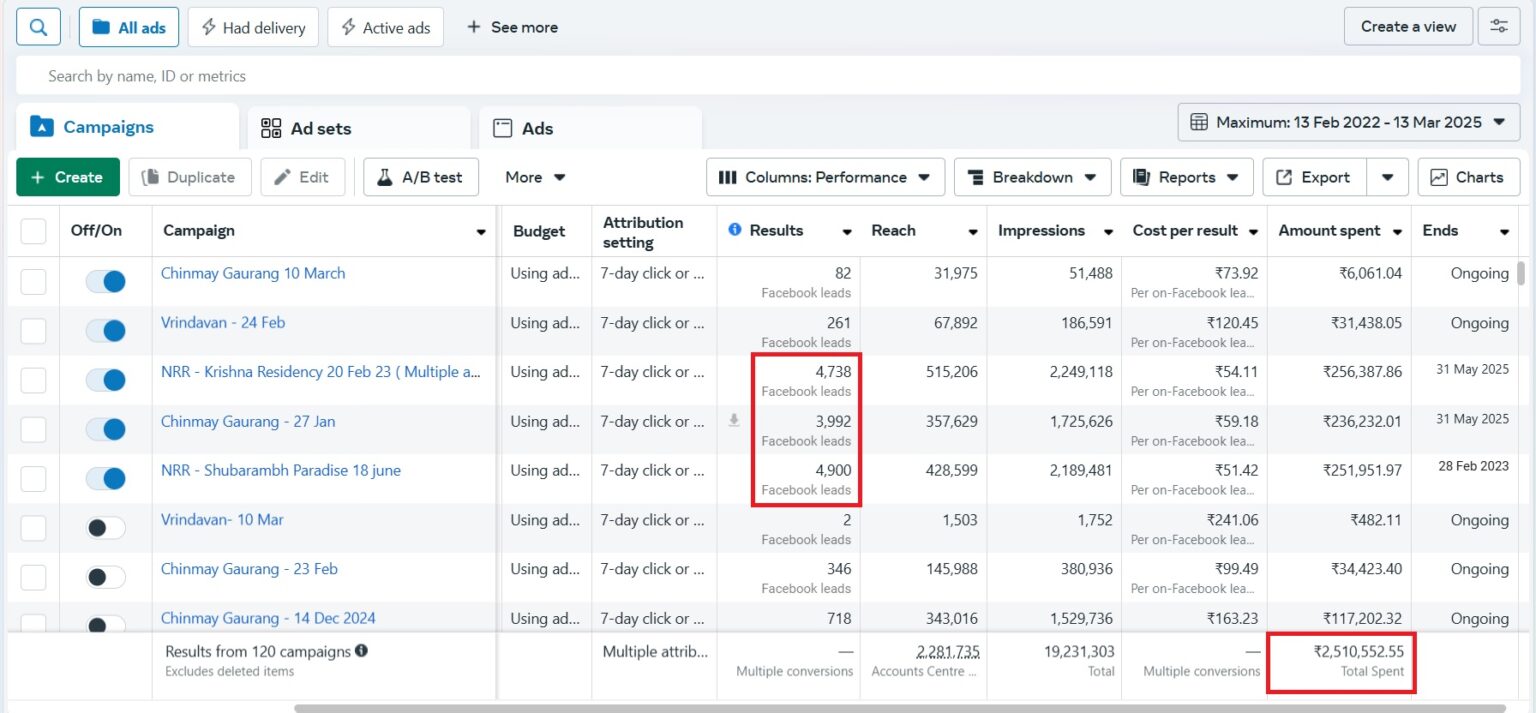Open the More dropdown menu

coord(536,177)
